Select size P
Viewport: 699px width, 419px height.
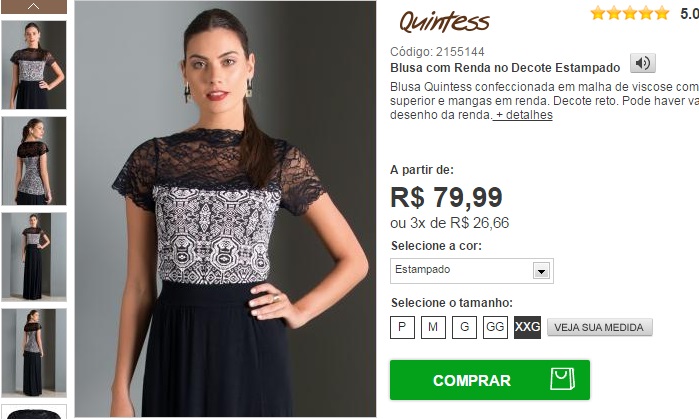pyautogui.click(x=402, y=327)
